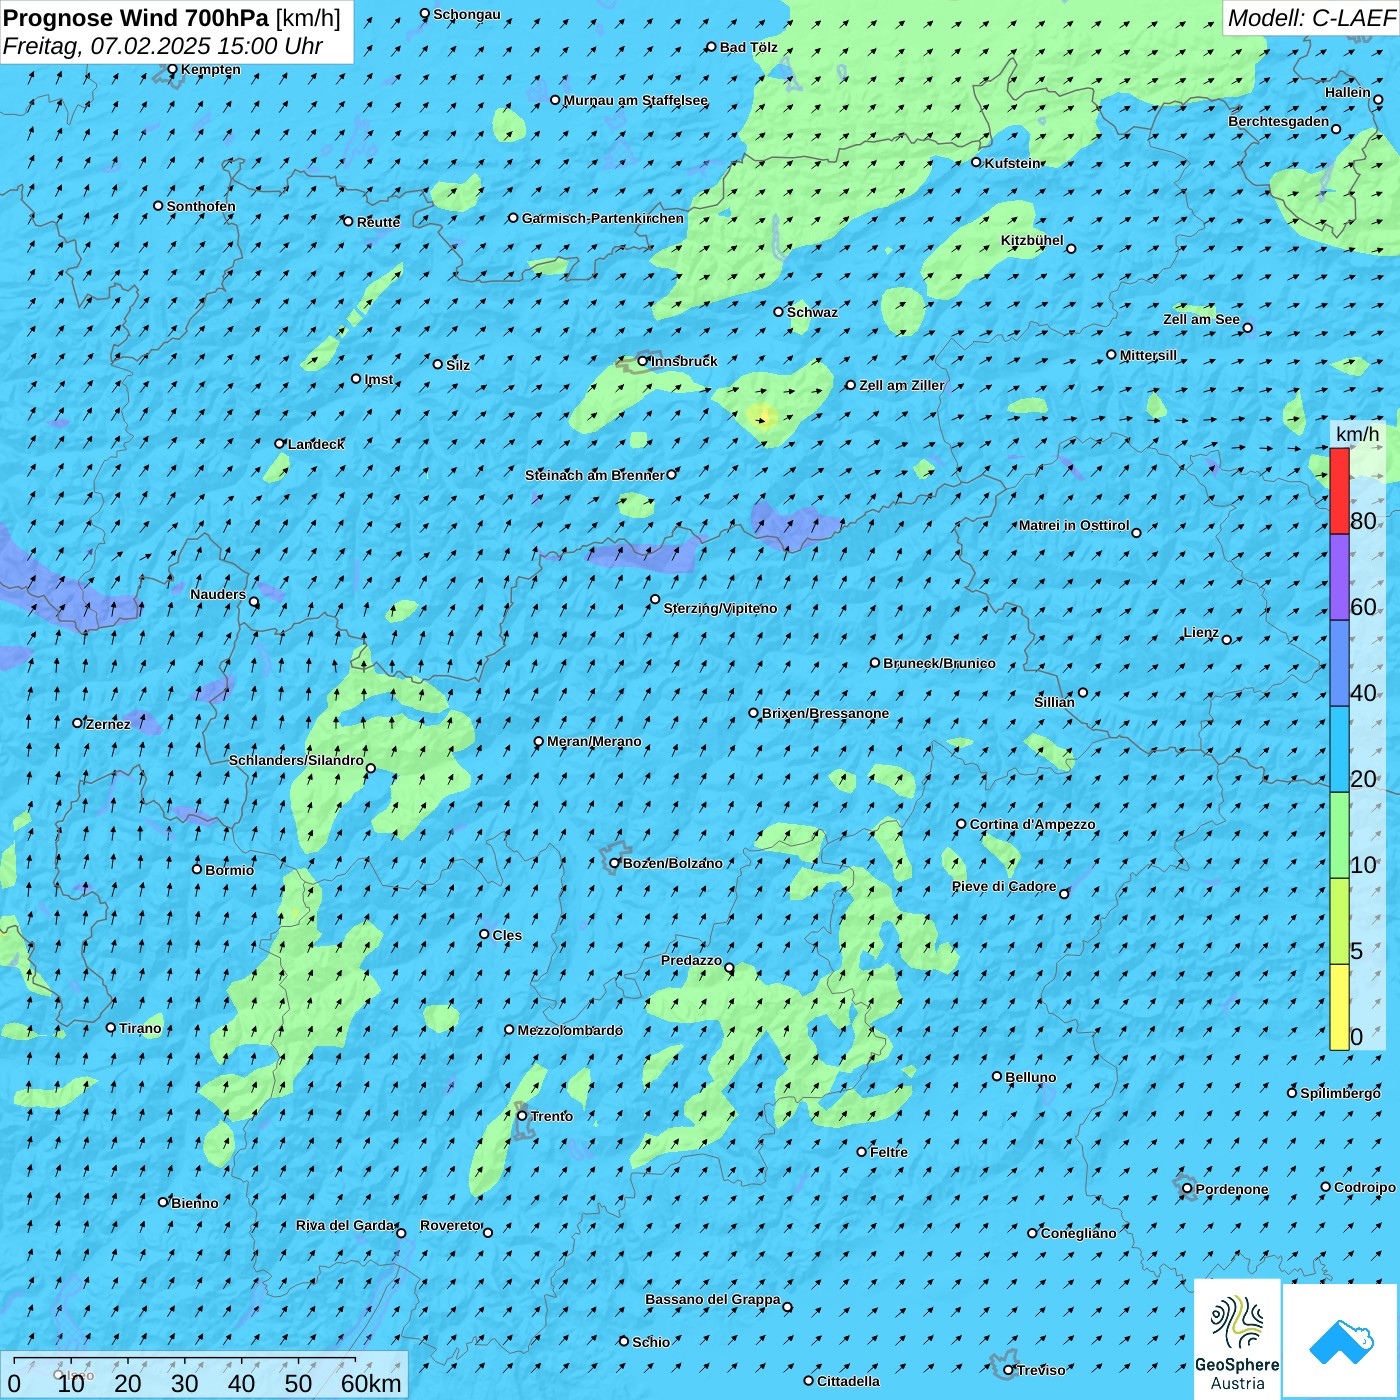Select the Bruneck/Brunico label
The image size is (1400, 1400).
tap(939, 663)
